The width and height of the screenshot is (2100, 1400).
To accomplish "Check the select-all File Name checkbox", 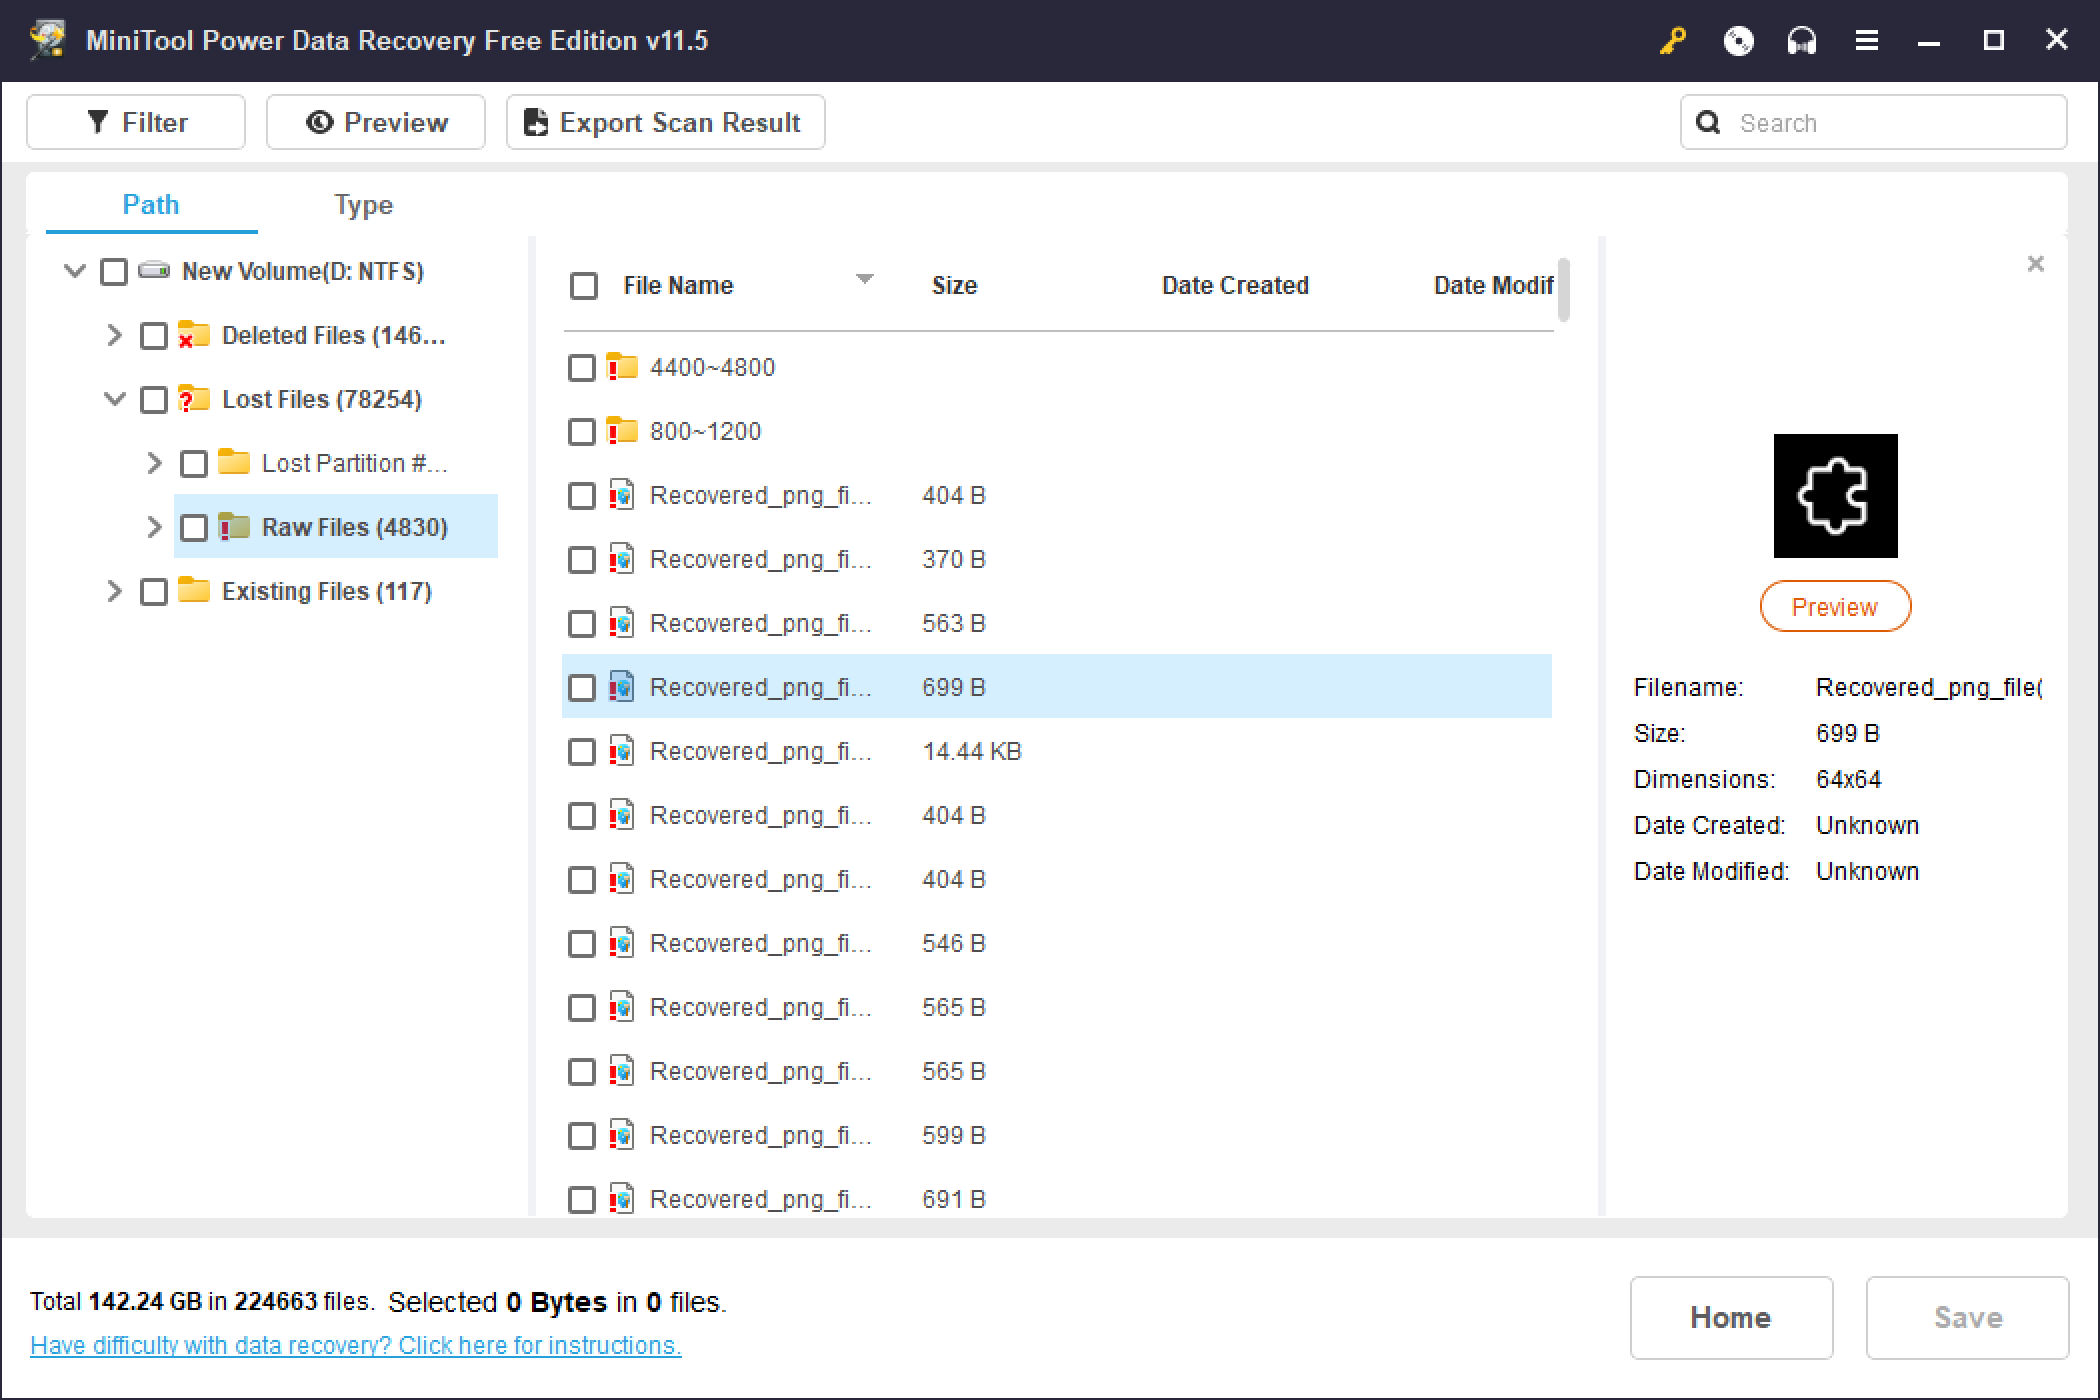I will click(584, 286).
